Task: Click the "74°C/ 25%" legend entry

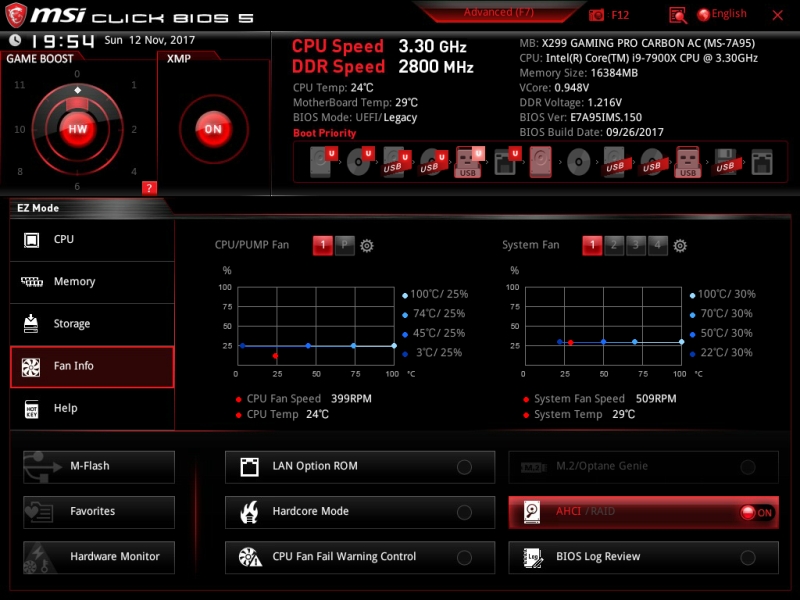Action: [x=434, y=314]
